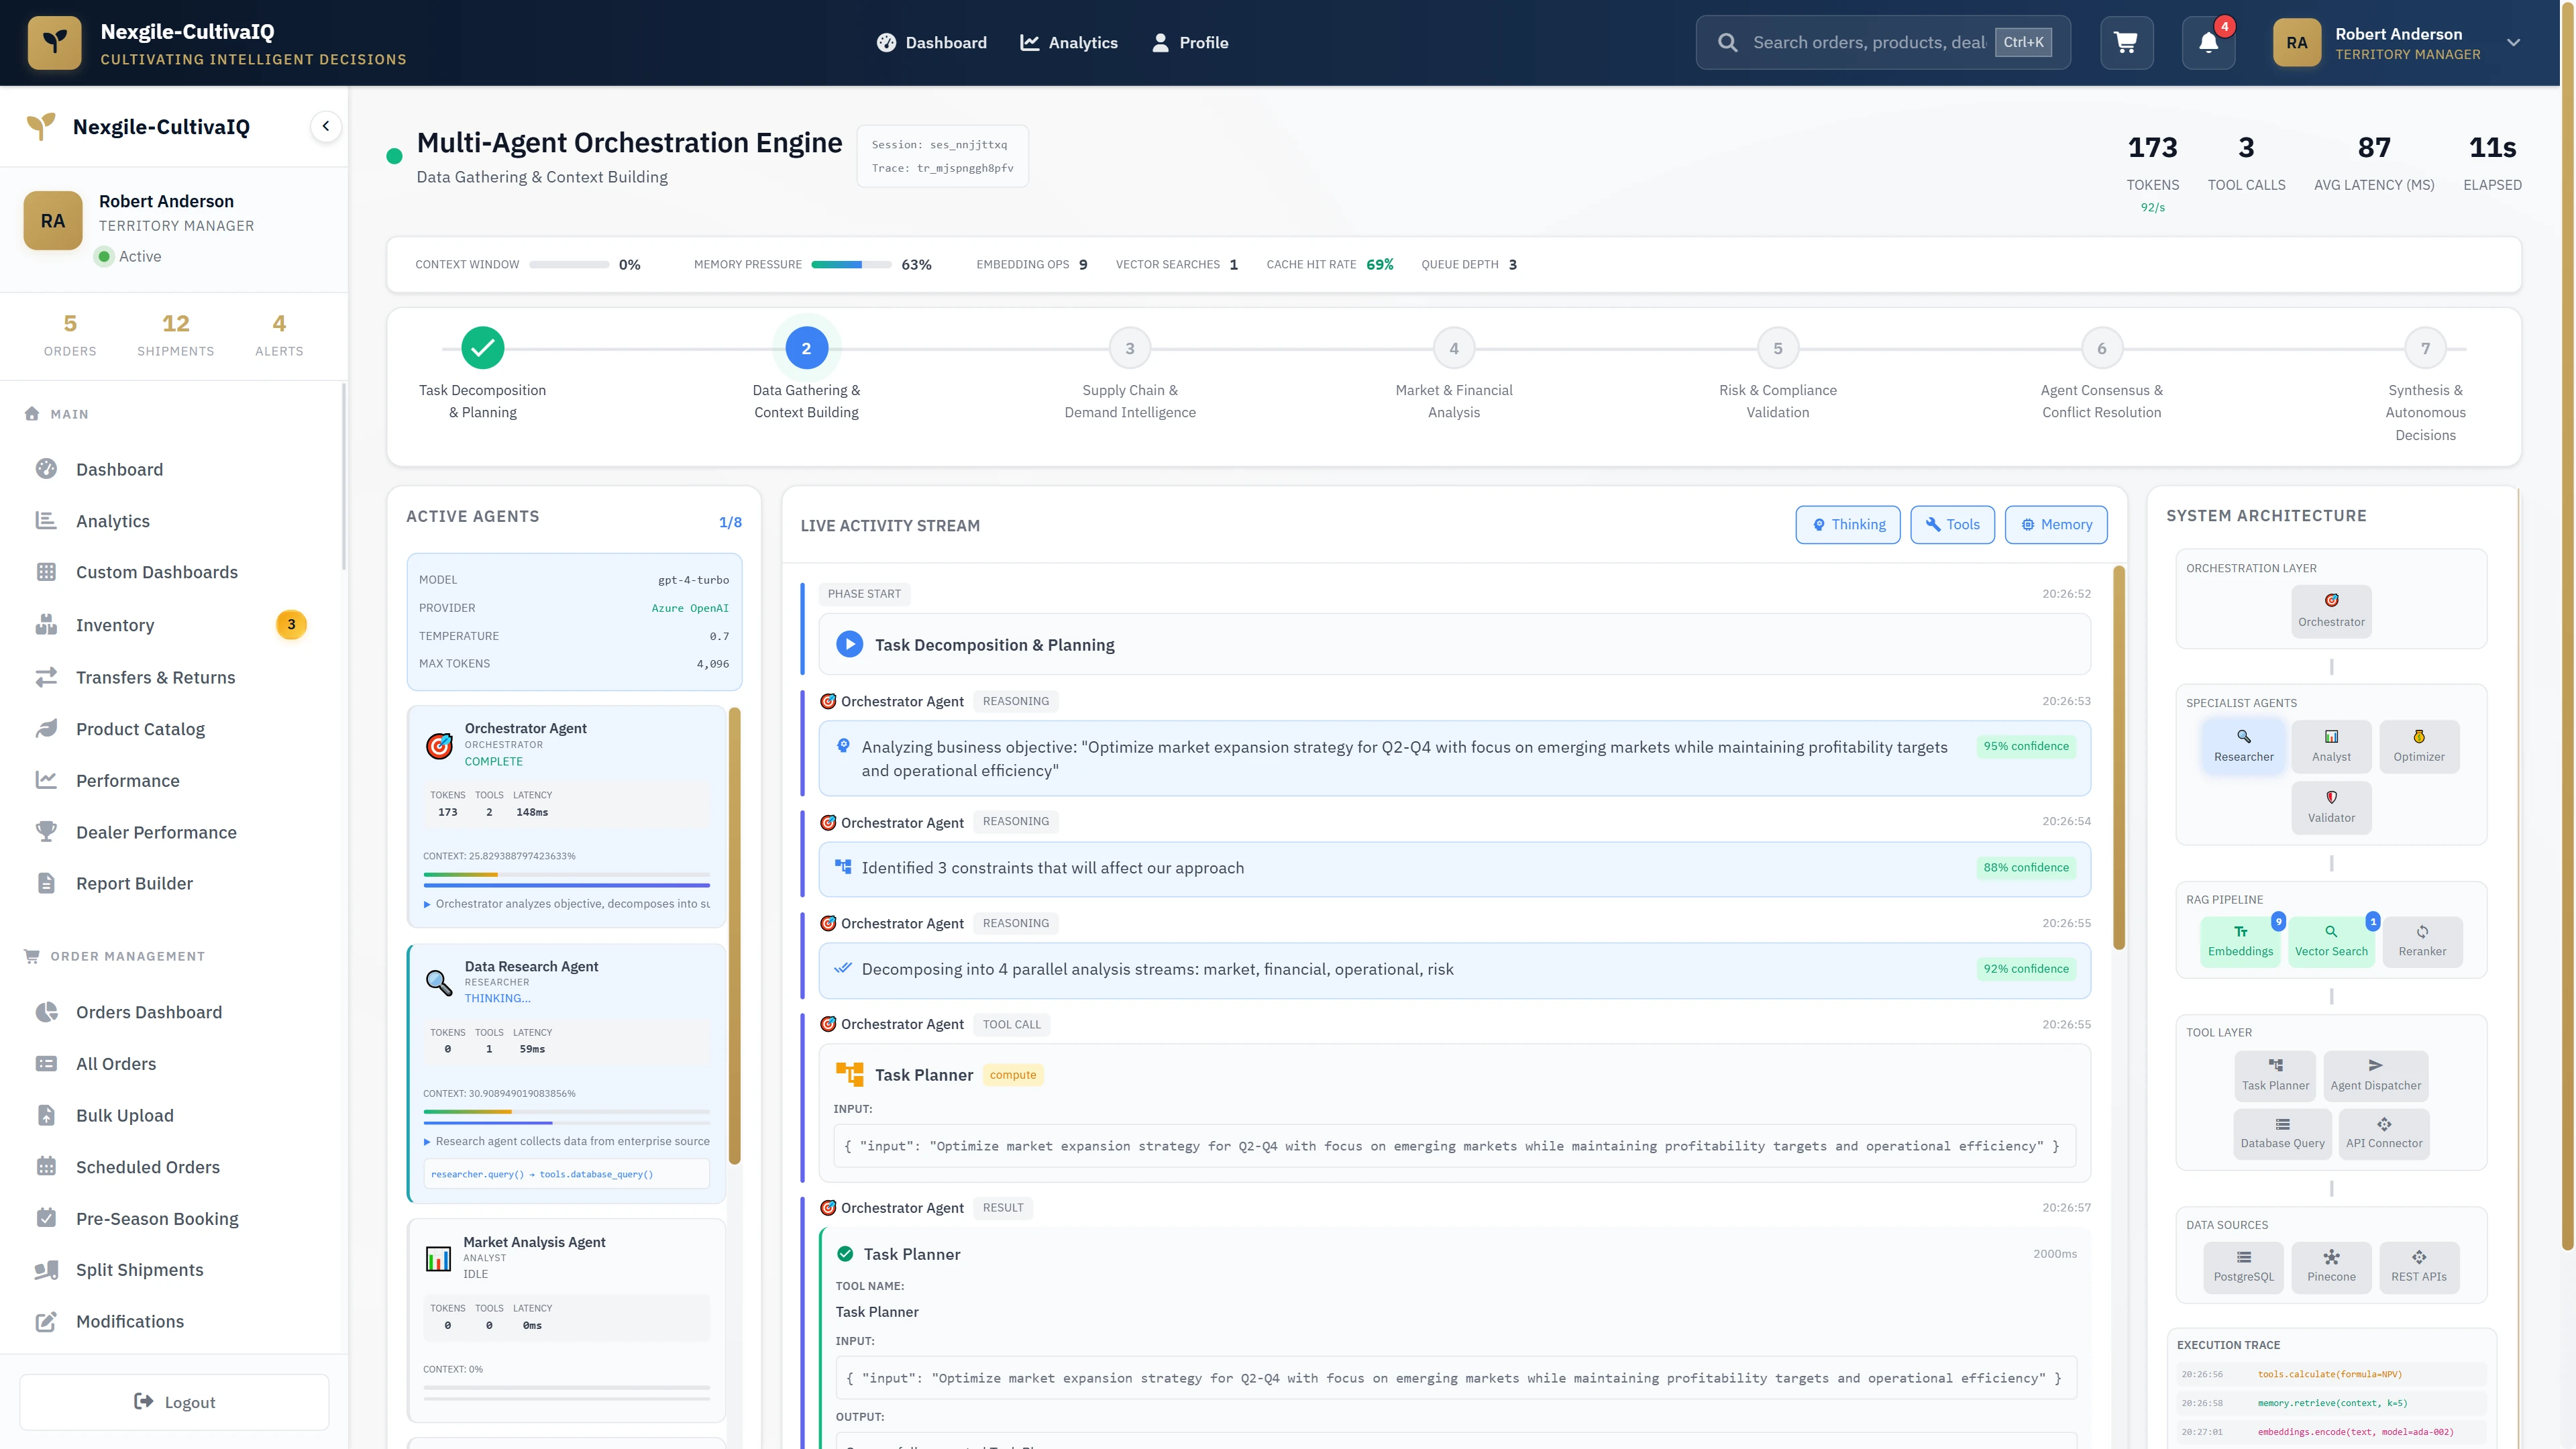
Task: Enable the Tools activity filter
Action: click(x=1952, y=524)
